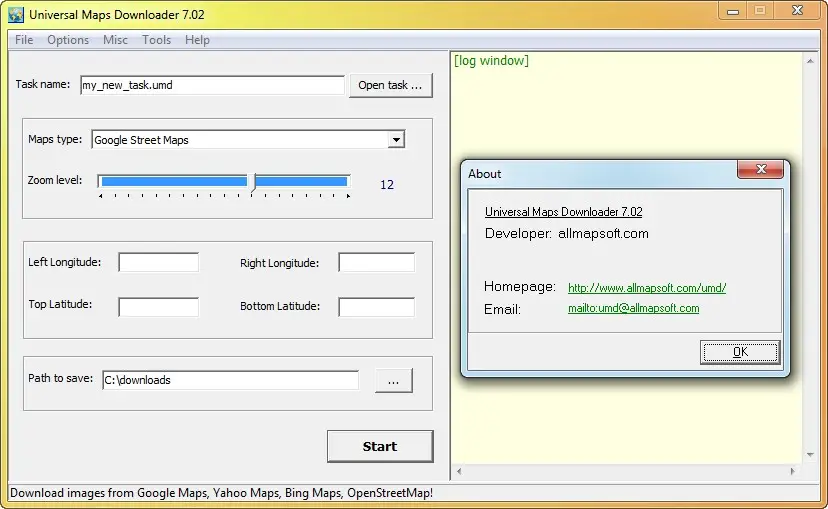
Task: Focus the Top Latitude field
Action: [x=158, y=307]
